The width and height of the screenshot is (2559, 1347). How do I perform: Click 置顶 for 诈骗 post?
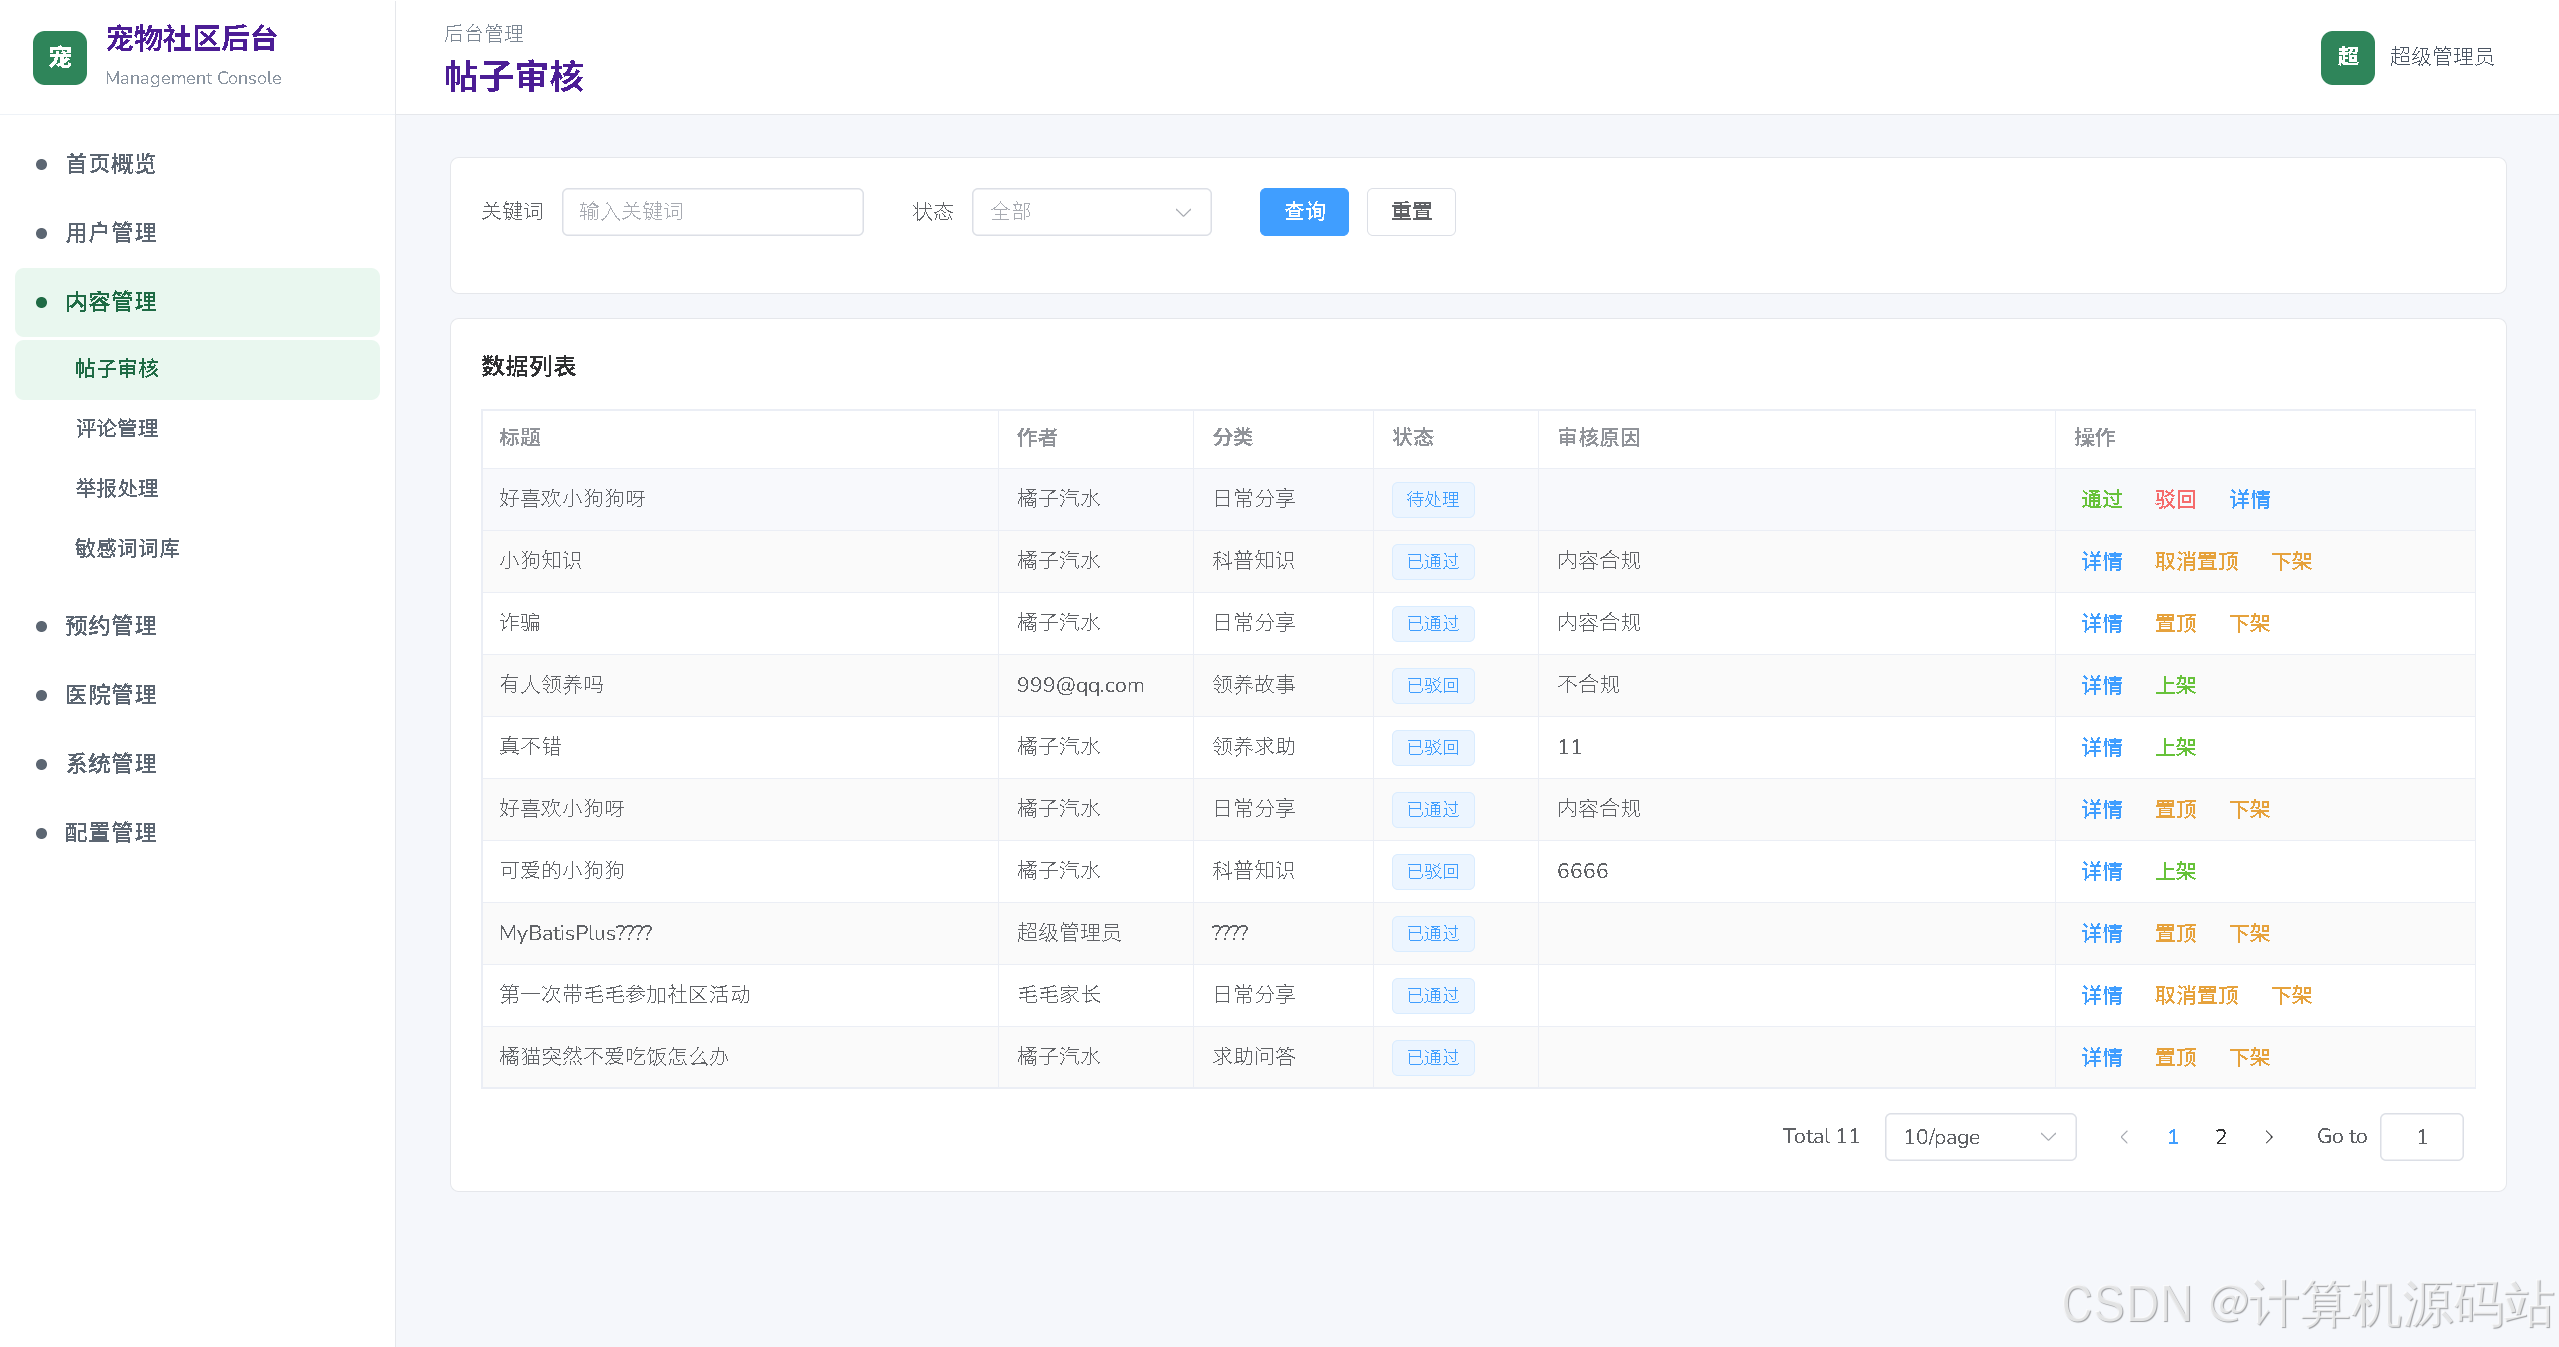2175,624
